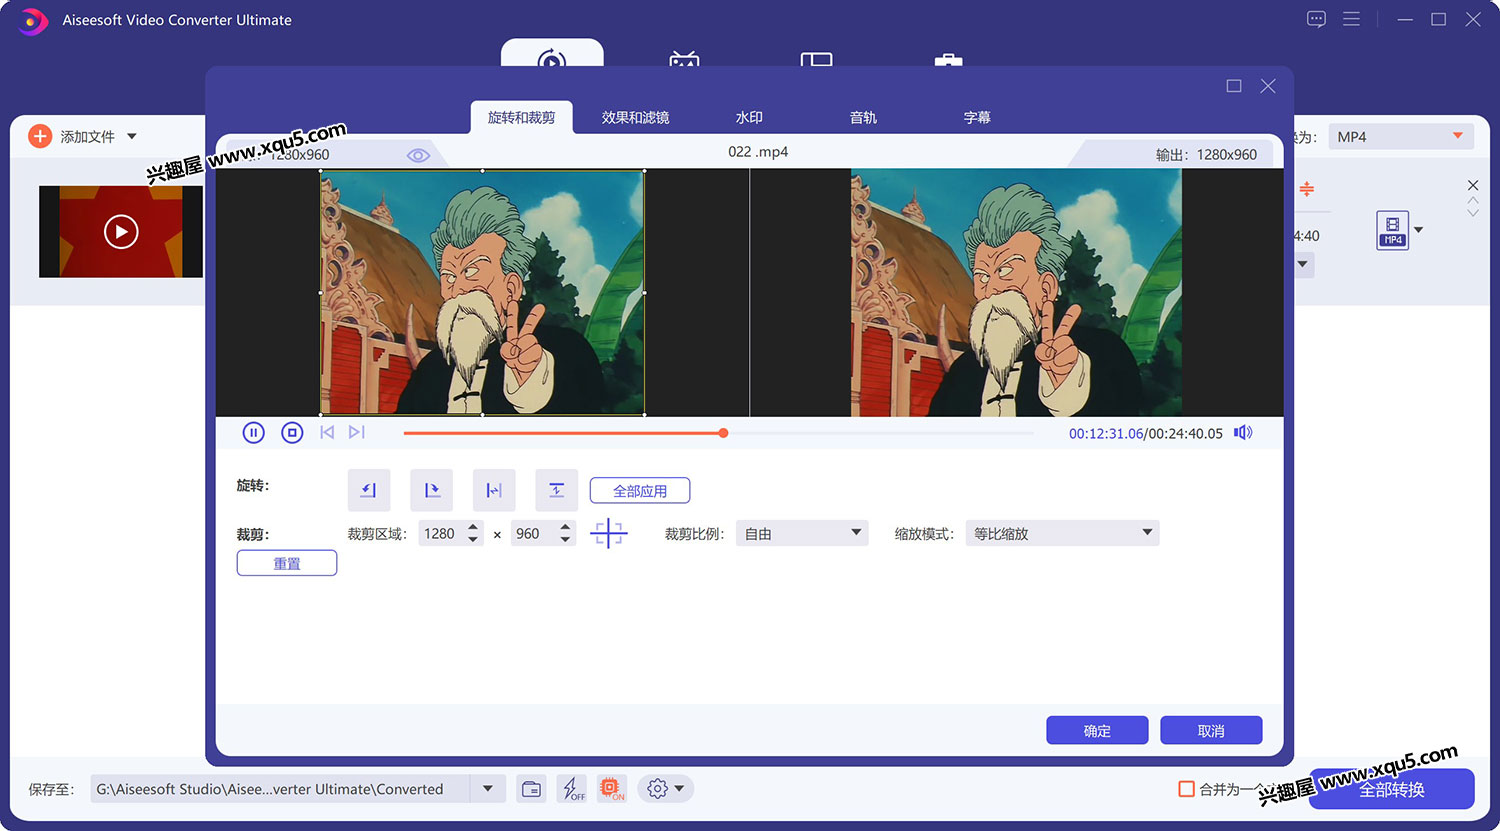
Task: Open the 裁剪比例 aspect ratio dropdown
Action: (802, 533)
